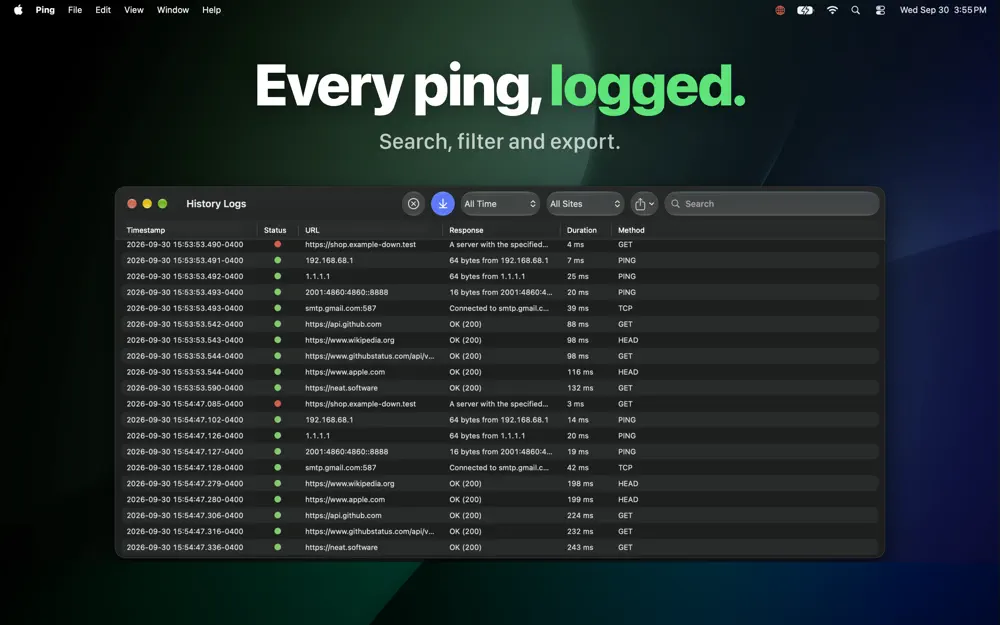Sort by the Method column header
Screen dimensions: 1000x625
pos(631,230)
